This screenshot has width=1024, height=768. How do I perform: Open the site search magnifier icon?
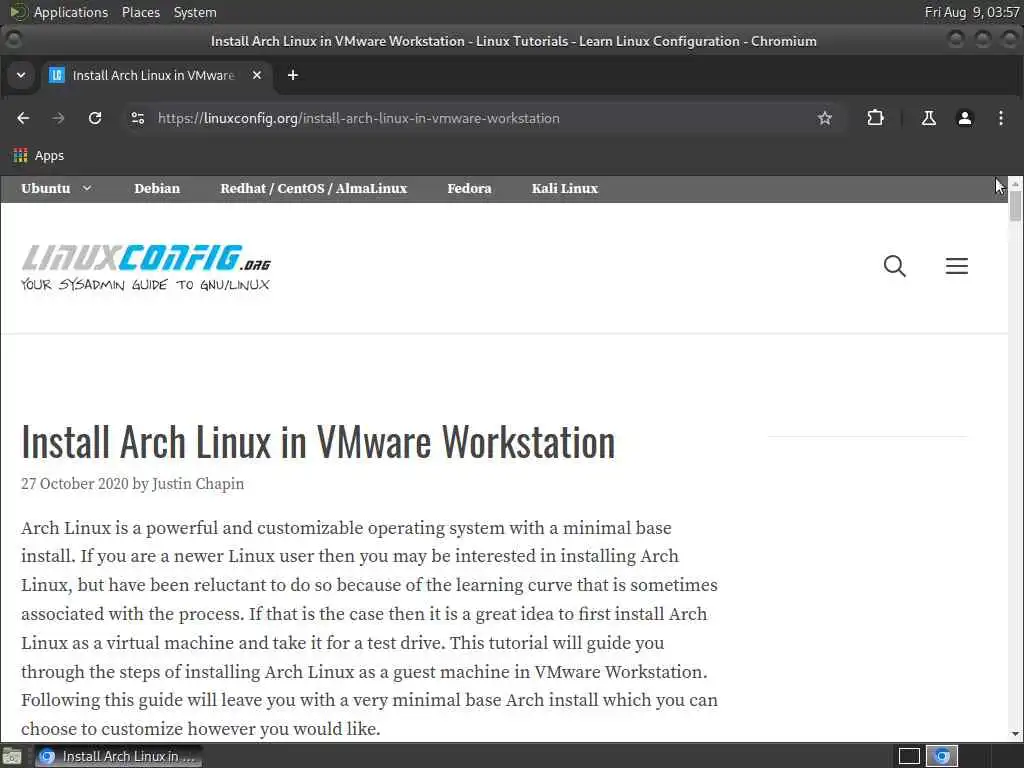(895, 266)
